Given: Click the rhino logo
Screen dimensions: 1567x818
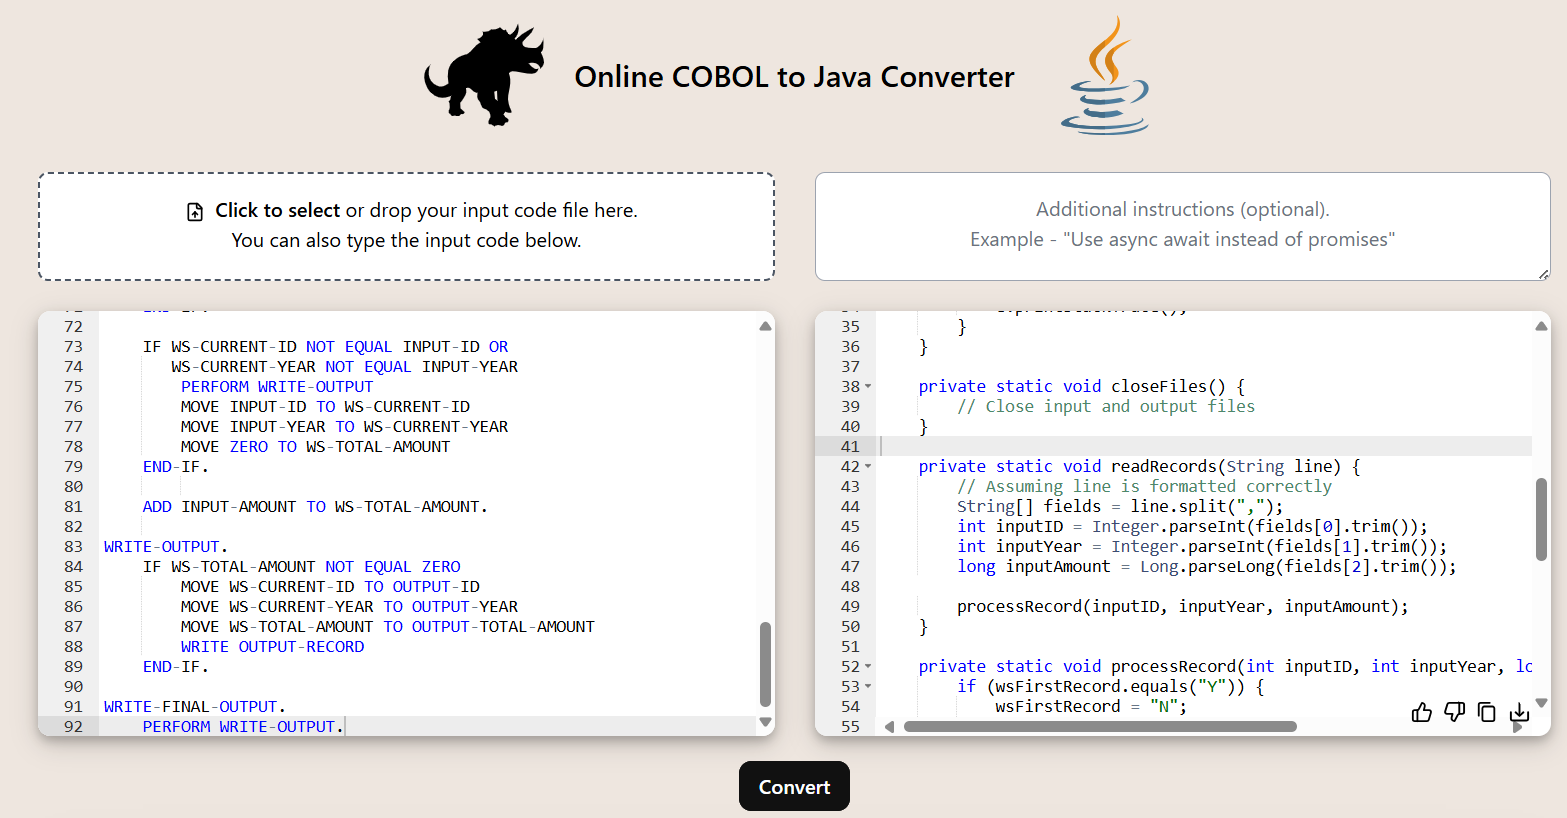Looking at the screenshot, I should click(485, 77).
